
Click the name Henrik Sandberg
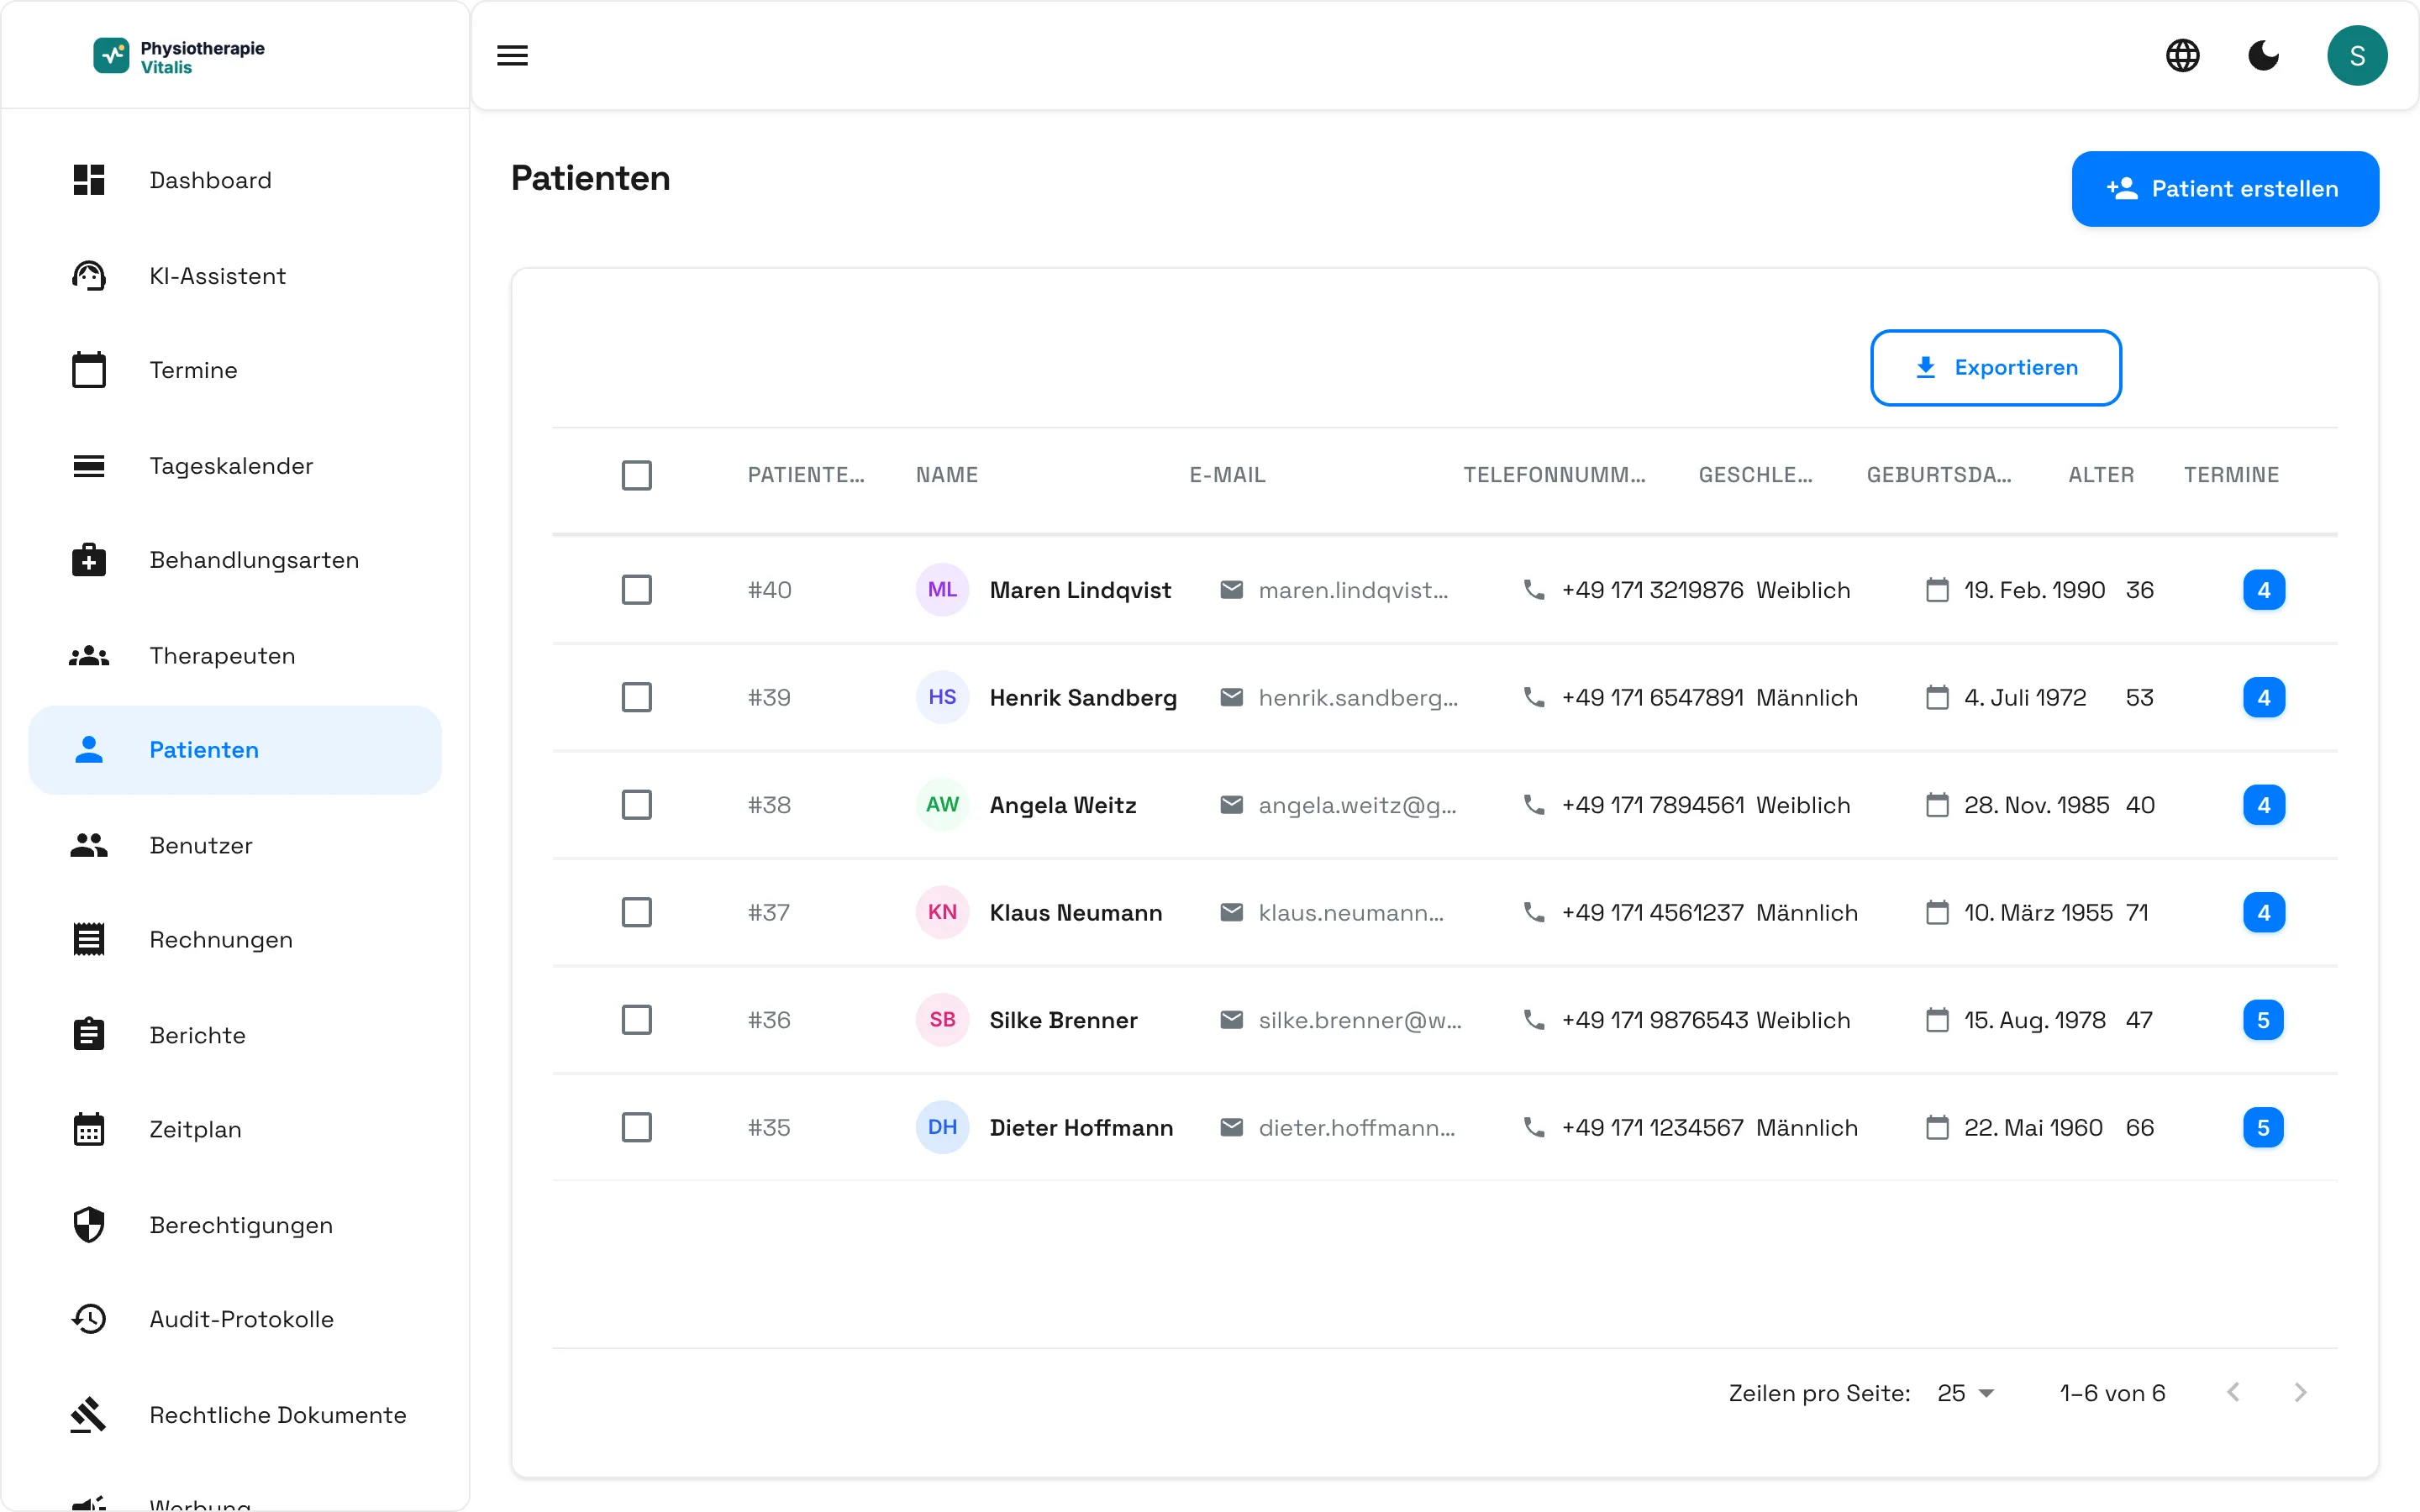pyautogui.click(x=1083, y=697)
